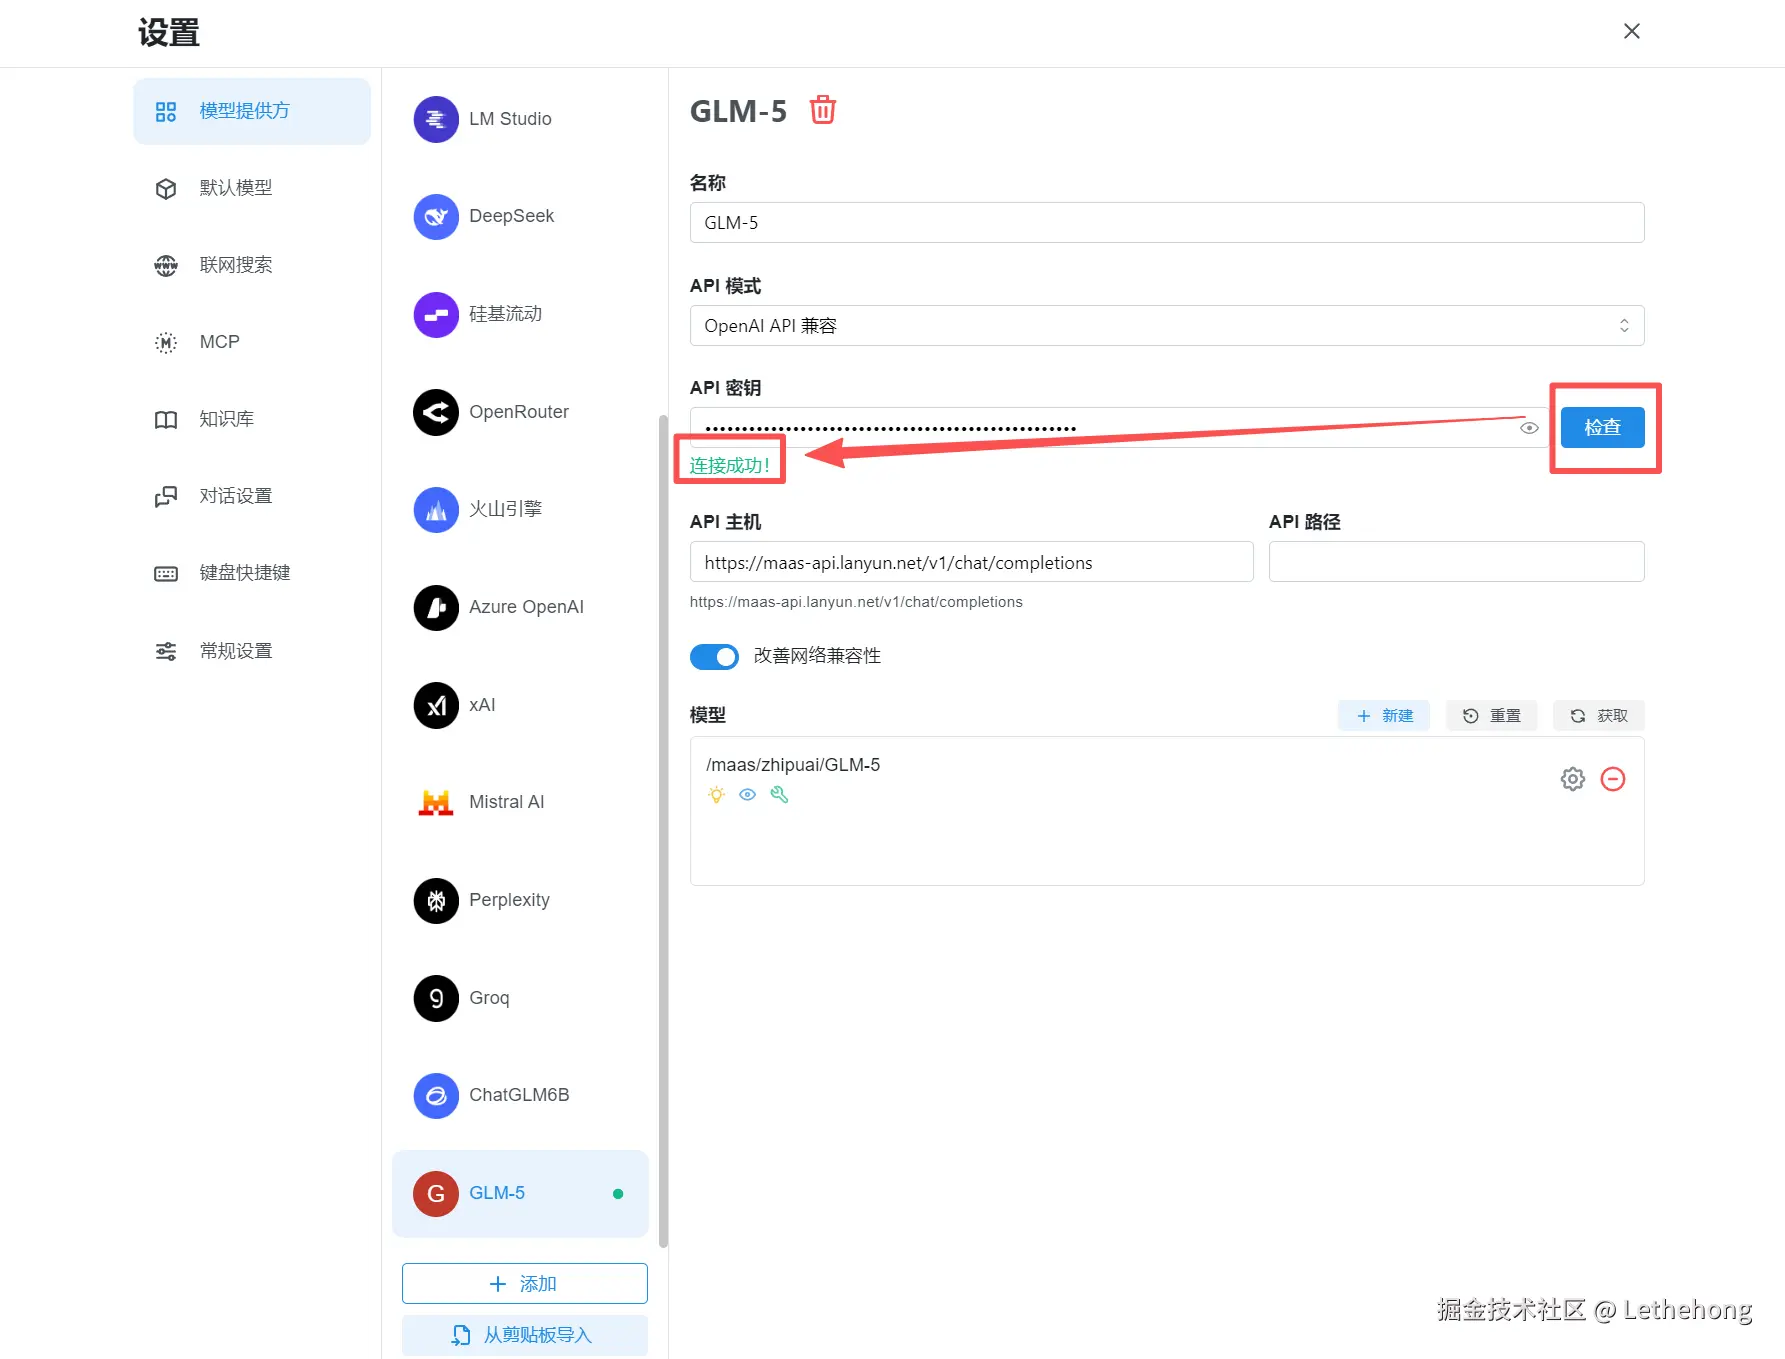Delete the GLM-5 provider via trash icon

point(822,109)
